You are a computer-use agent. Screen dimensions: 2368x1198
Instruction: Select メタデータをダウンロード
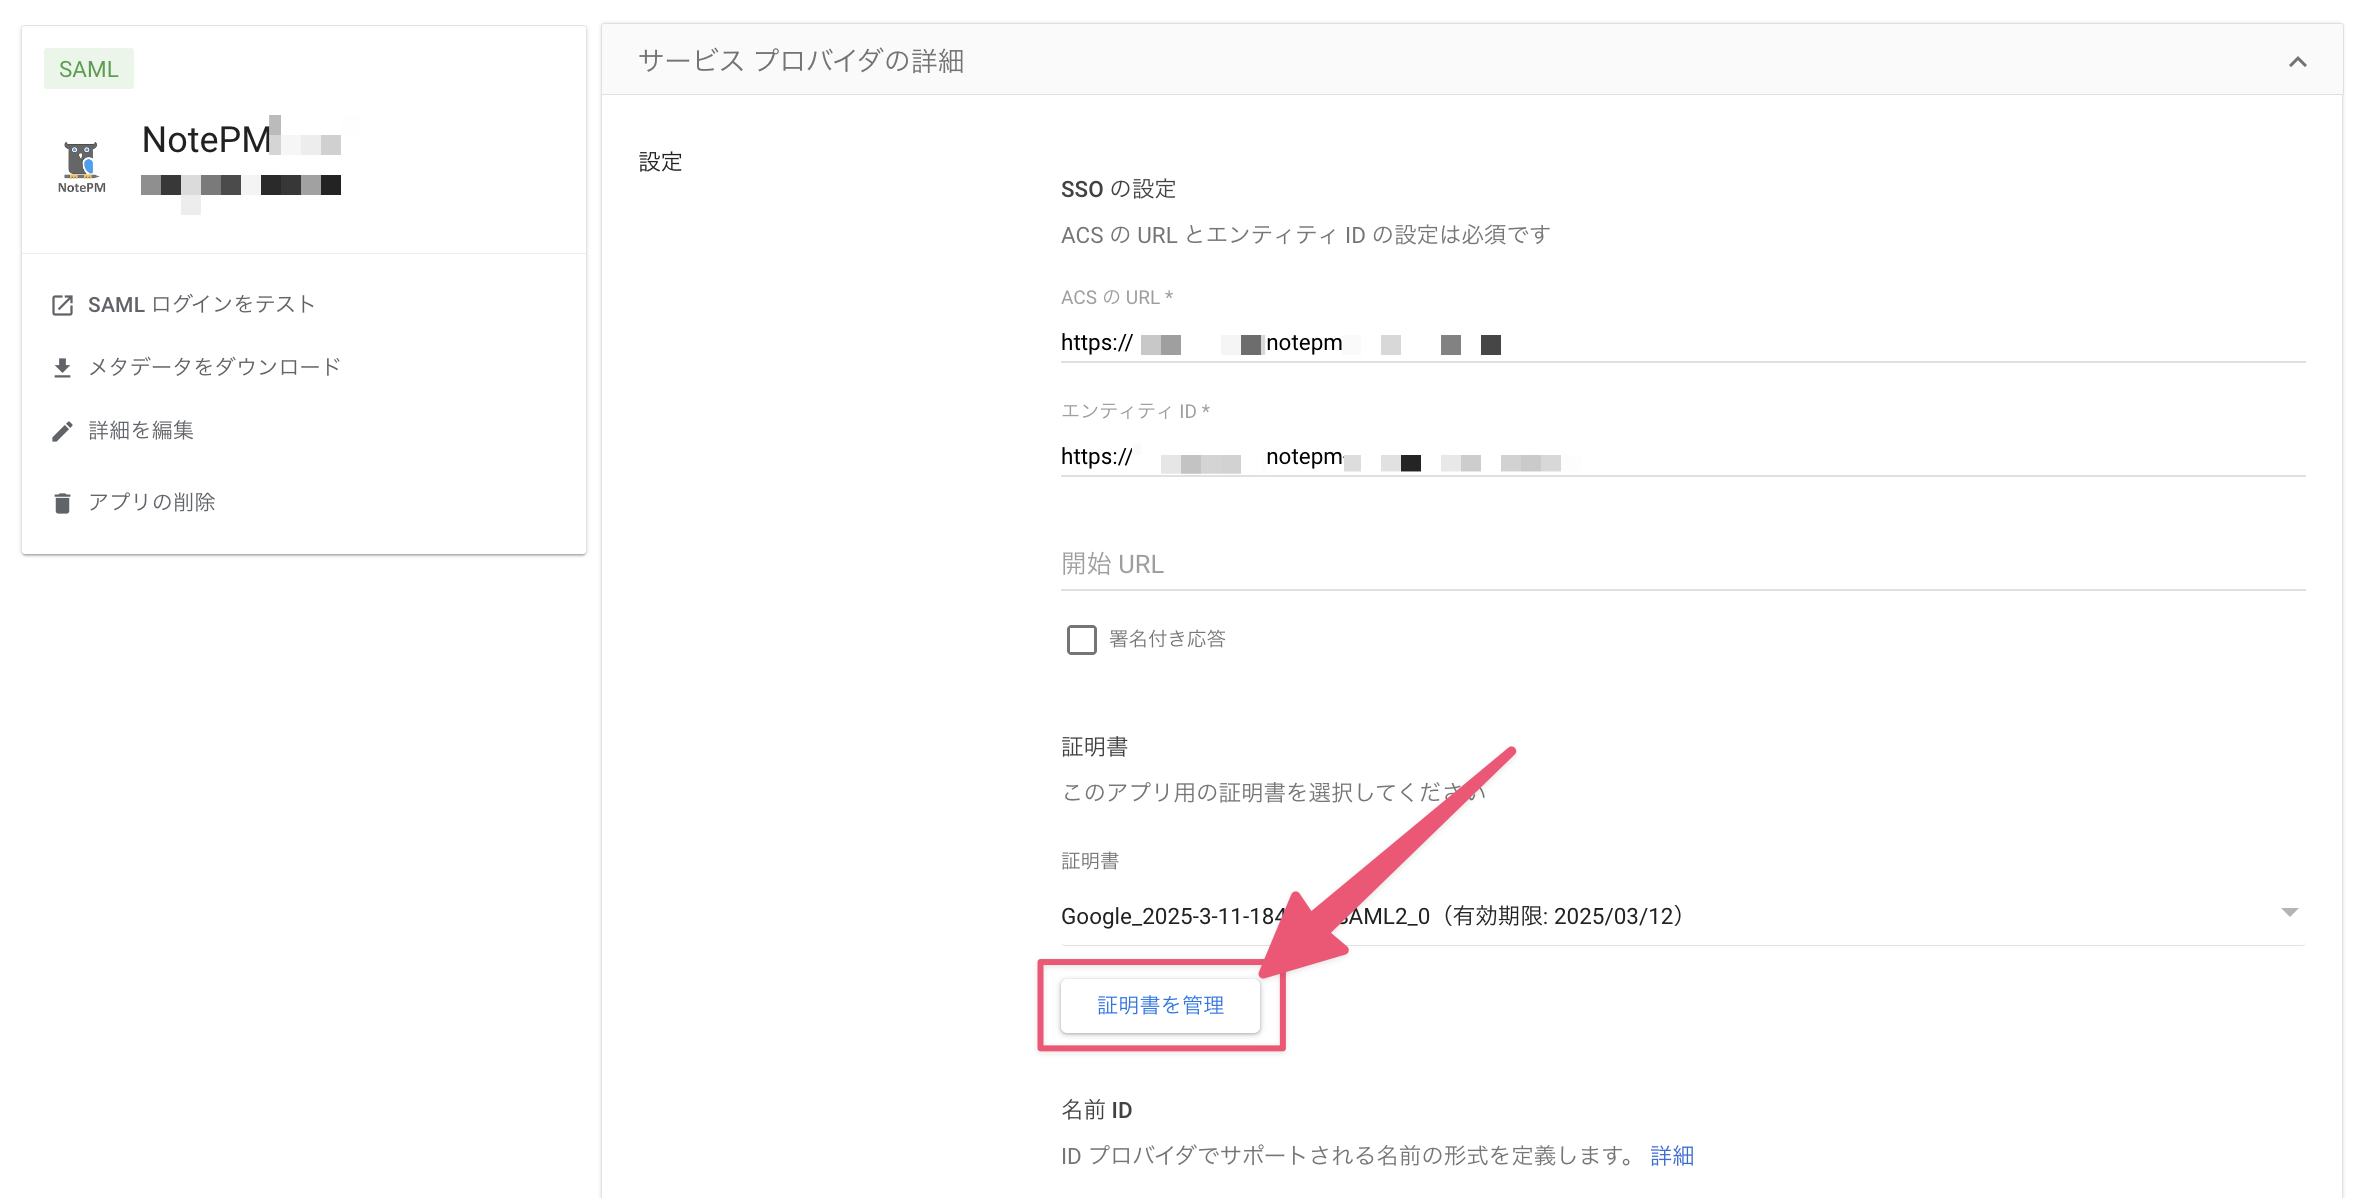point(214,367)
